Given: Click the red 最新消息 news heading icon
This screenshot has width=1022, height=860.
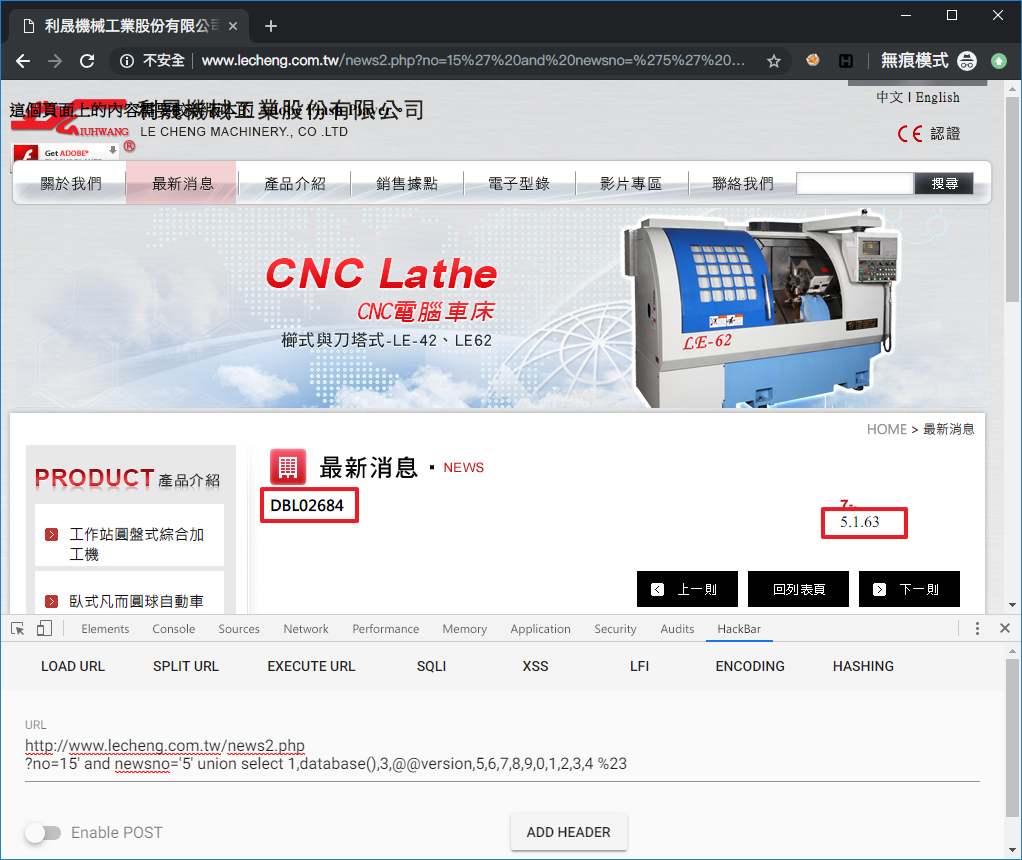Looking at the screenshot, I should pyautogui.click(x=287, y=467).
